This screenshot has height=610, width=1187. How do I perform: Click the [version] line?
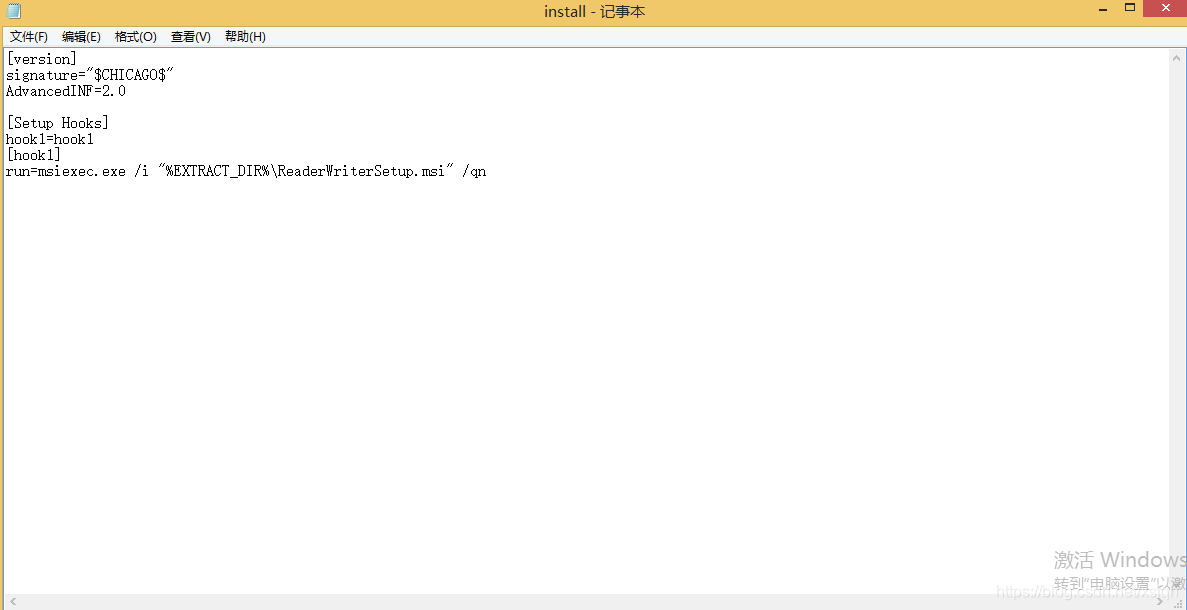(42, 58)
